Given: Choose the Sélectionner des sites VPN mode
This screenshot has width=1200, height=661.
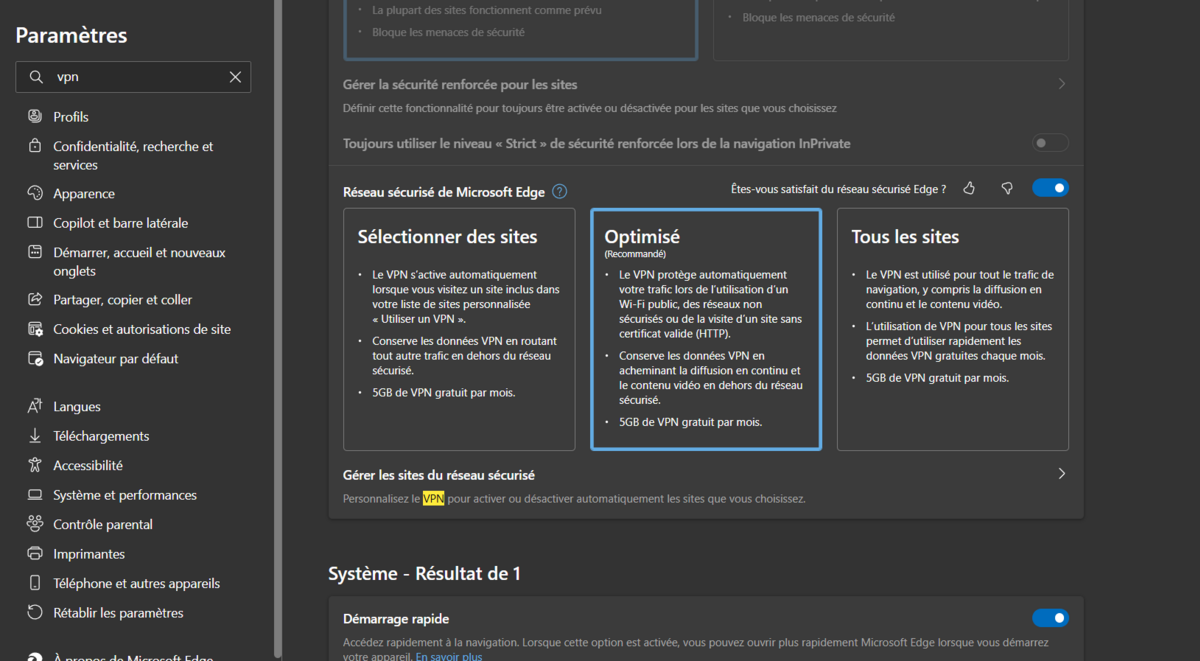Looking at the screenshot, I should tap(459, 329).
